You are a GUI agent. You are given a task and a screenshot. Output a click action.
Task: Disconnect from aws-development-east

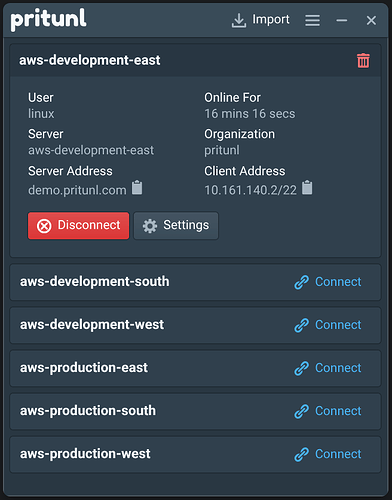coord(78,226)
